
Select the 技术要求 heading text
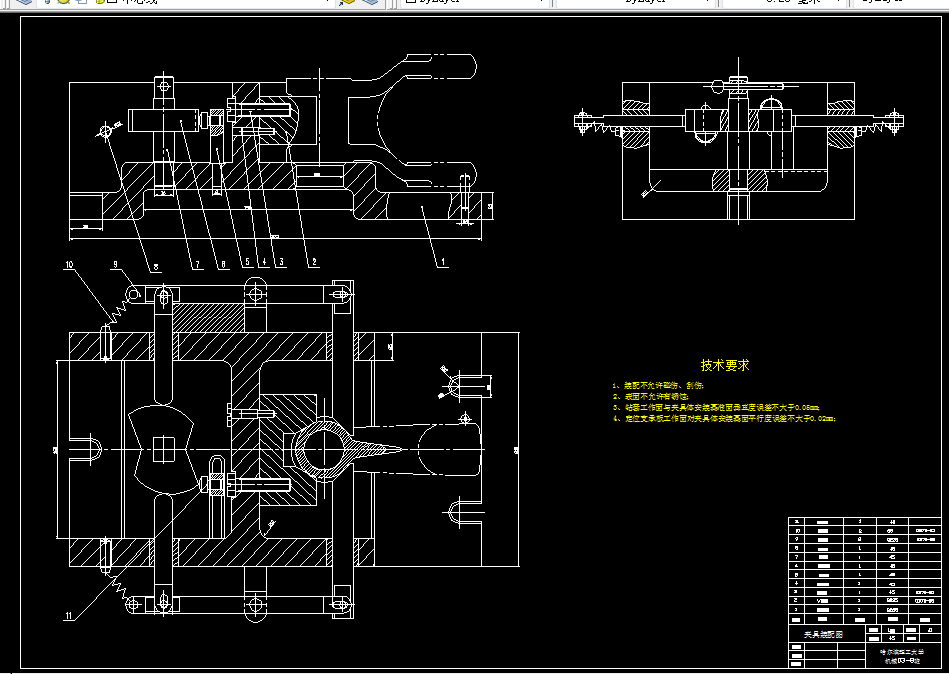tap(725, 366)
